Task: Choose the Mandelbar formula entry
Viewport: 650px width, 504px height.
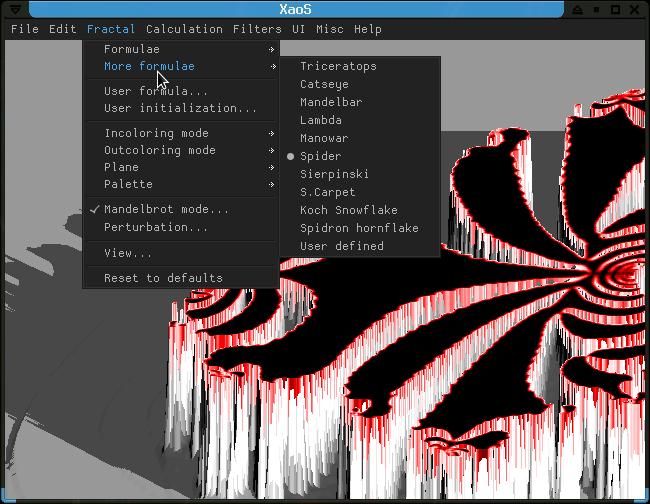Action: point(331,102)
